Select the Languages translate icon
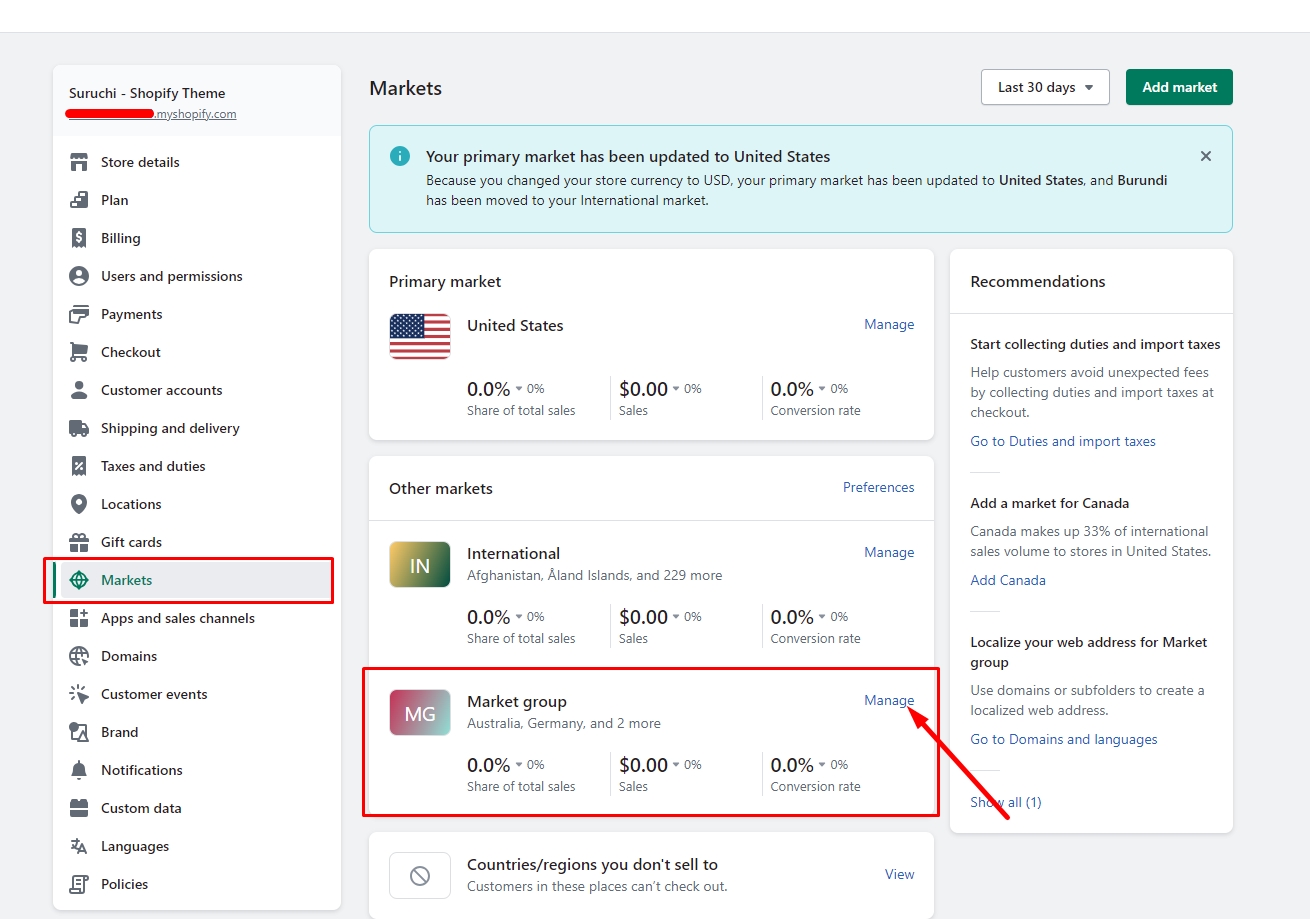The image size is (1310, 919). 79,846
